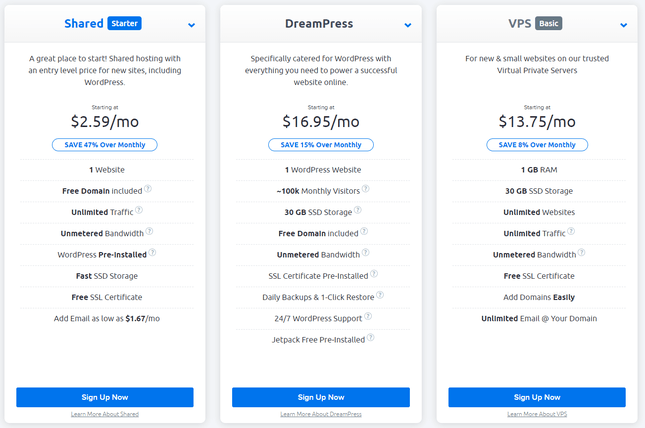Click the Shared plan title
This screenshot has width=645, height=428.
84,23
